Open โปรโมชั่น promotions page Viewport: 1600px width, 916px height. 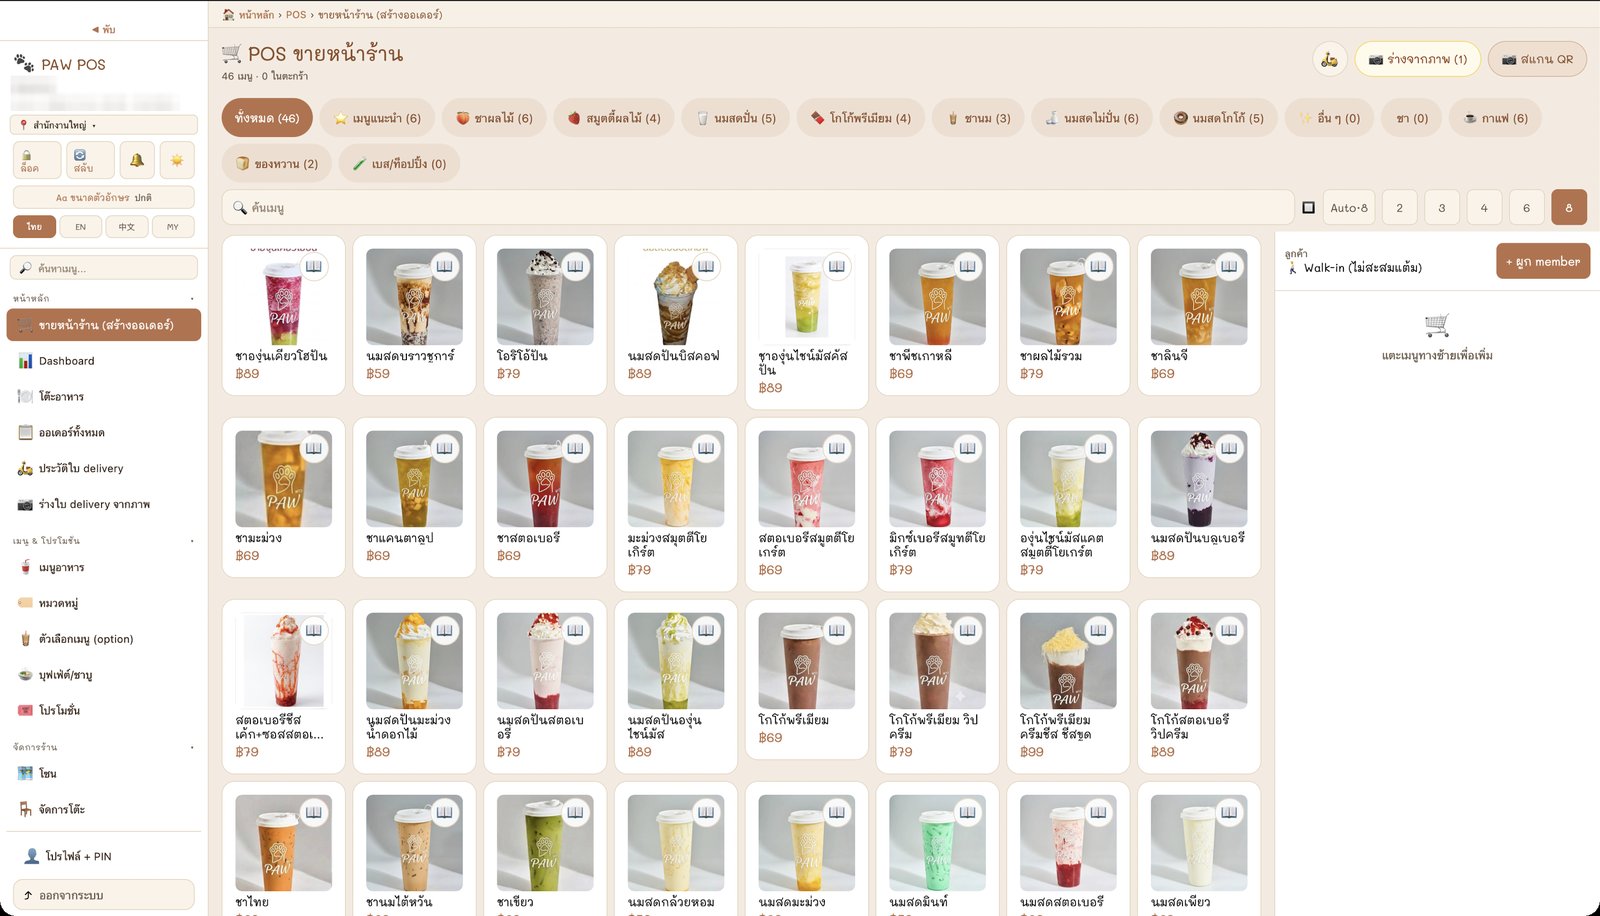click(x=104, y=710)
